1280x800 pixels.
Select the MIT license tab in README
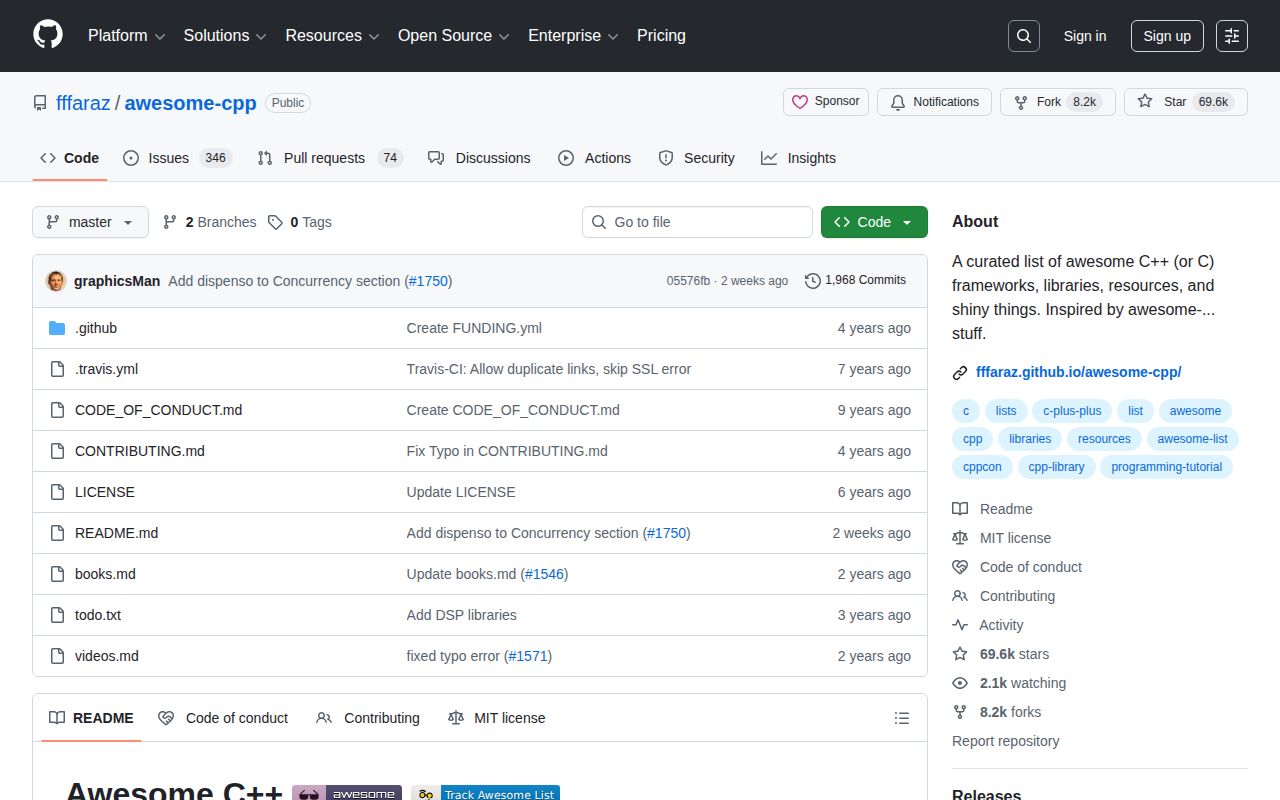pyautogui.click(x=497, y=718)
